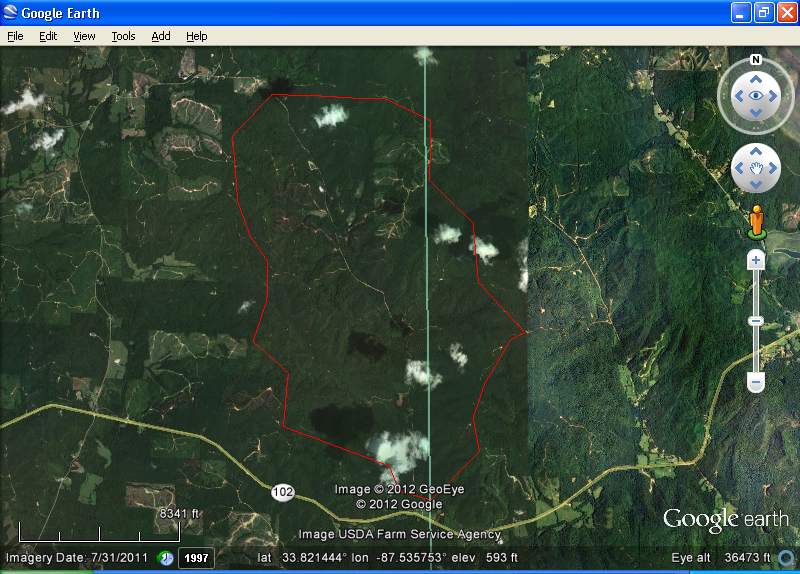800x574 pixels.
Task: Open the Help menu
Action: 197,36
